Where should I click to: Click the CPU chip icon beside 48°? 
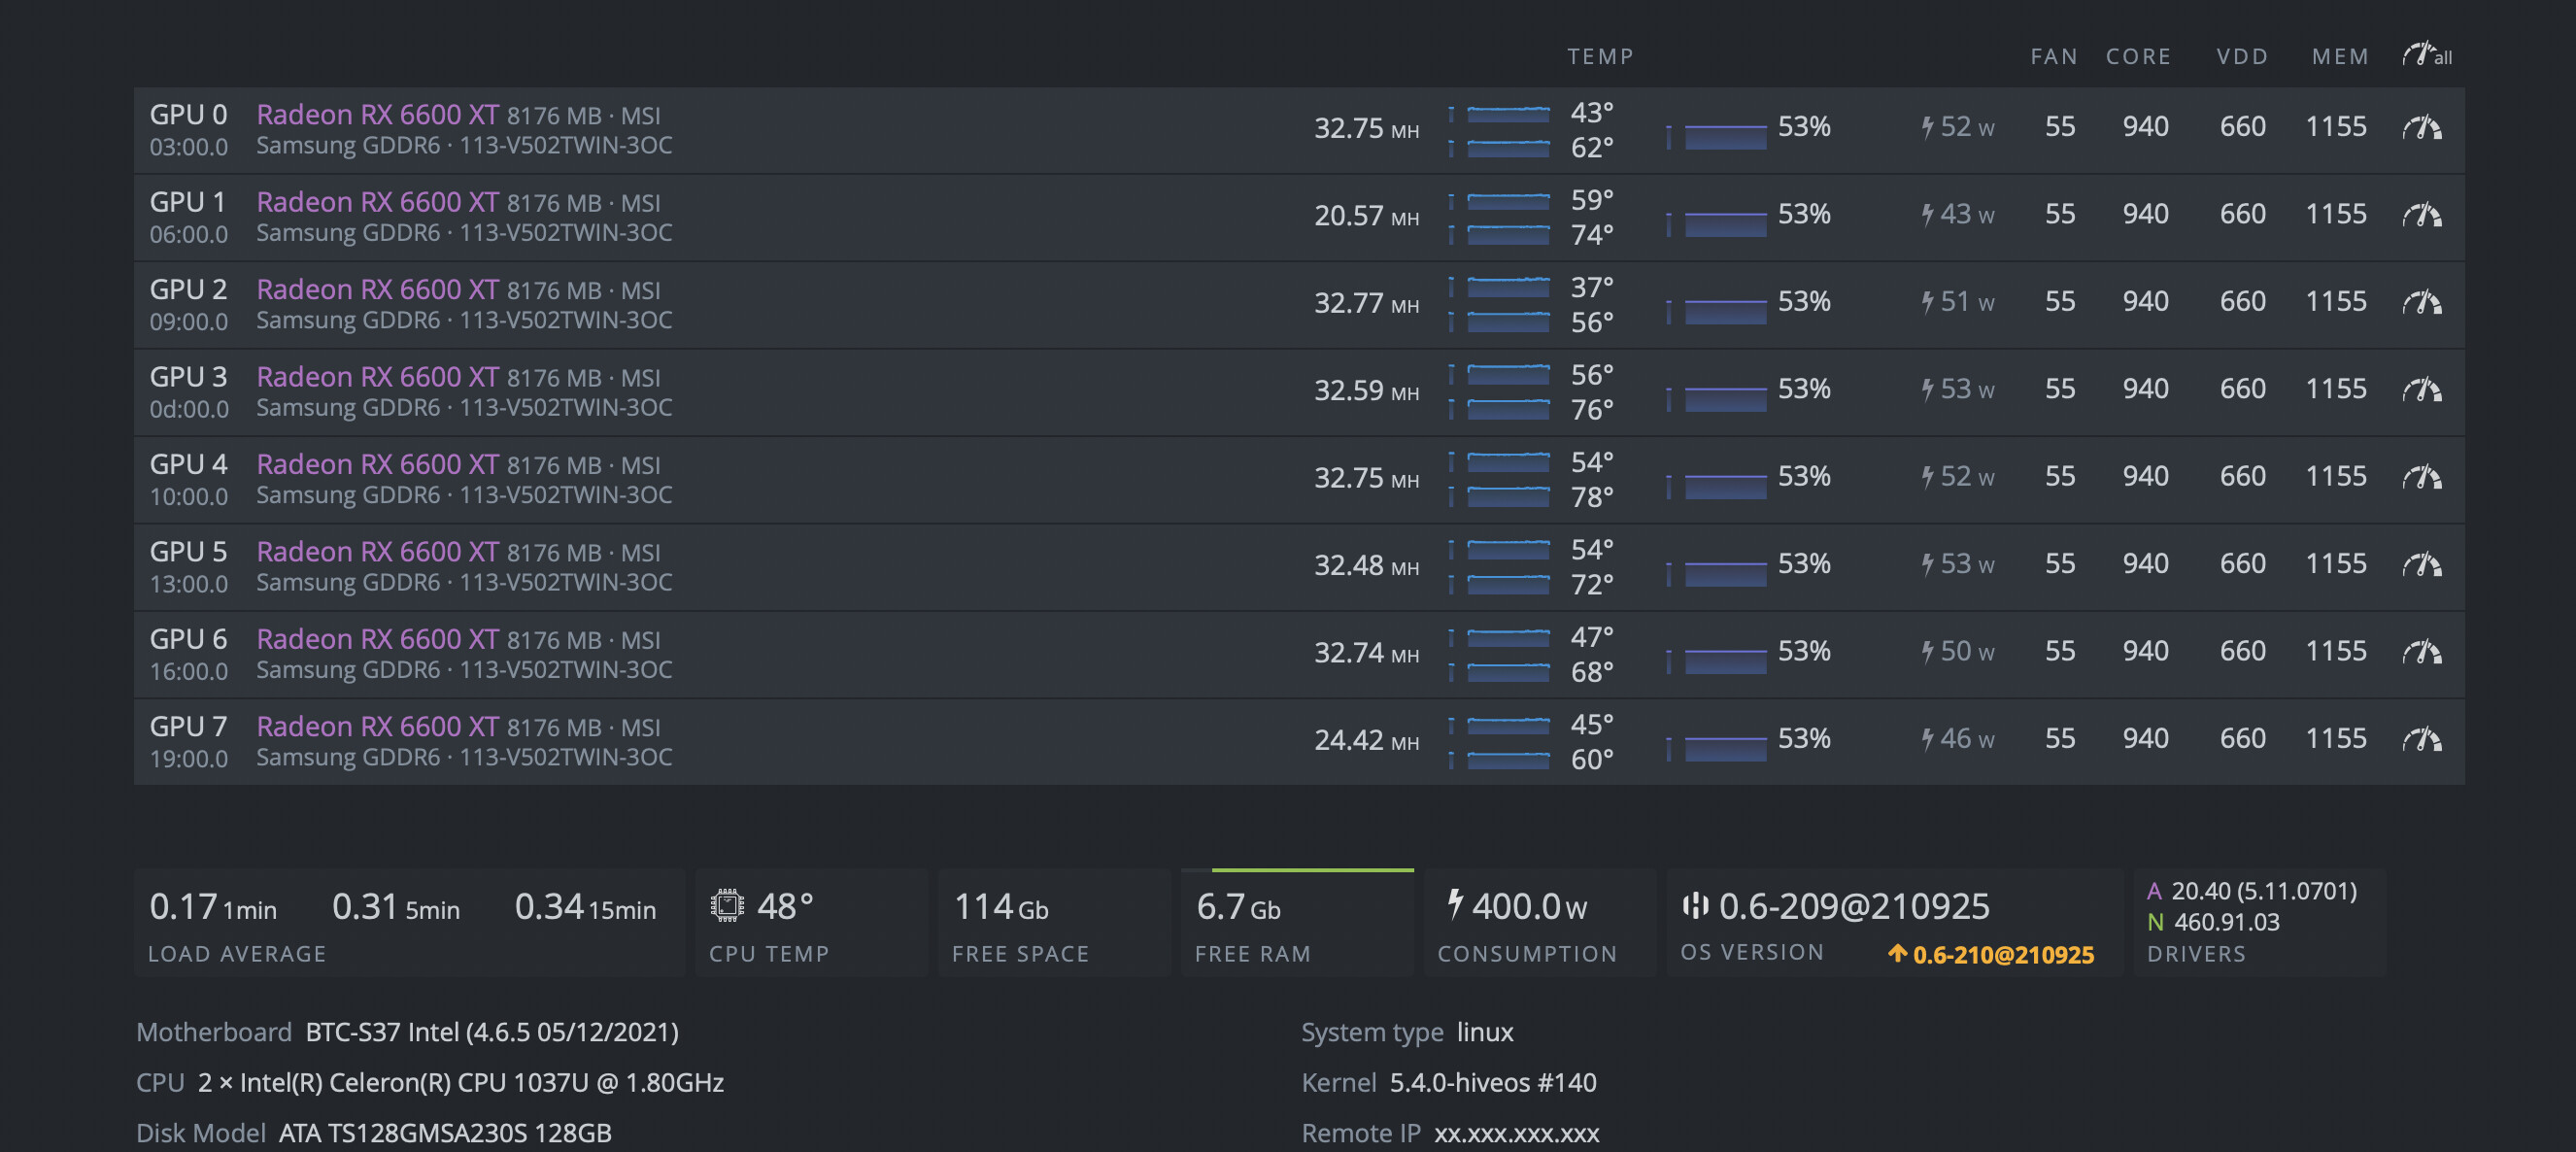[x=727, y=906]
